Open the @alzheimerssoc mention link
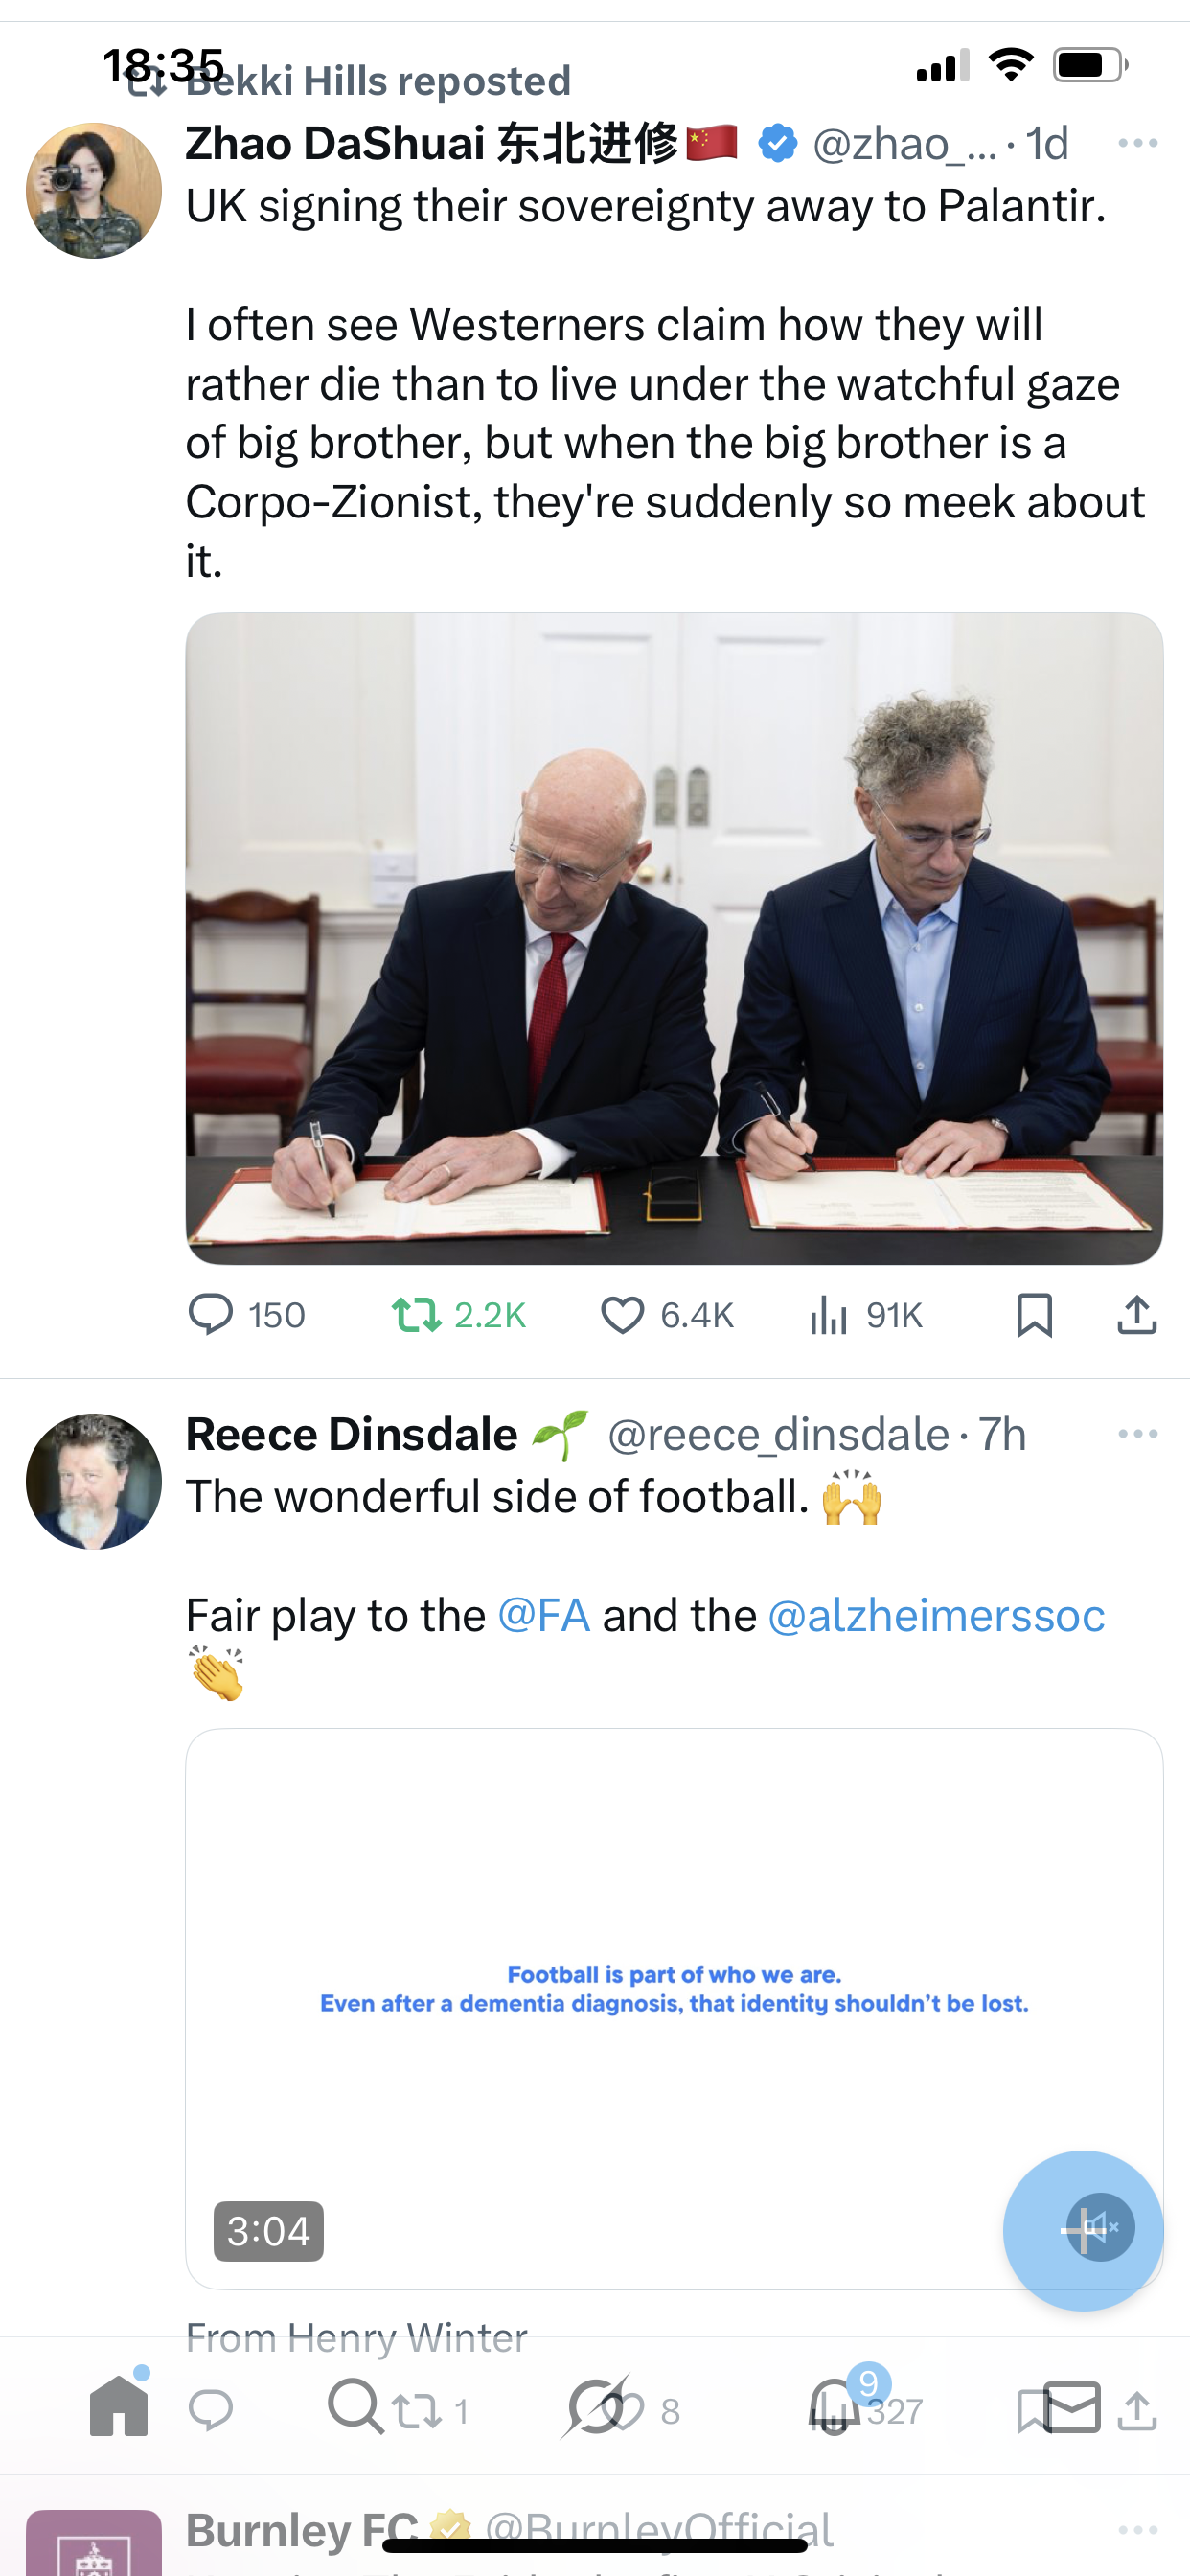The image size is (1190, 2576). tap(936, 1616)
